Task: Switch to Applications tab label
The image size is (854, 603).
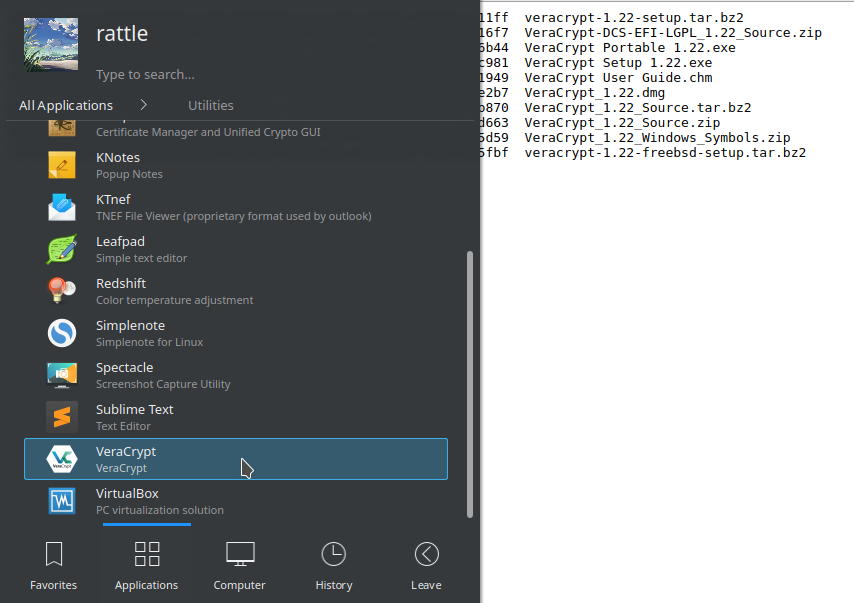Action: (146, 585)
